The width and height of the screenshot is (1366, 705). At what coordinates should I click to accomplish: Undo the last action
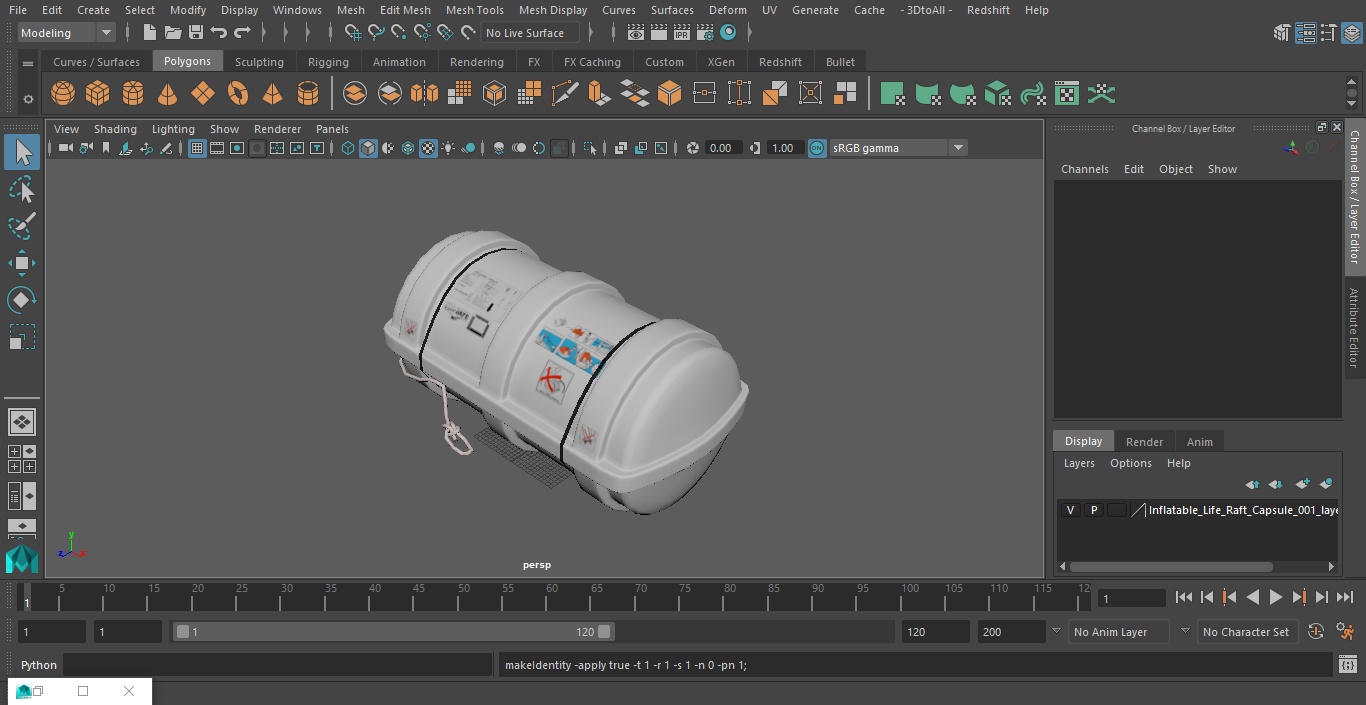coord(219,33)
